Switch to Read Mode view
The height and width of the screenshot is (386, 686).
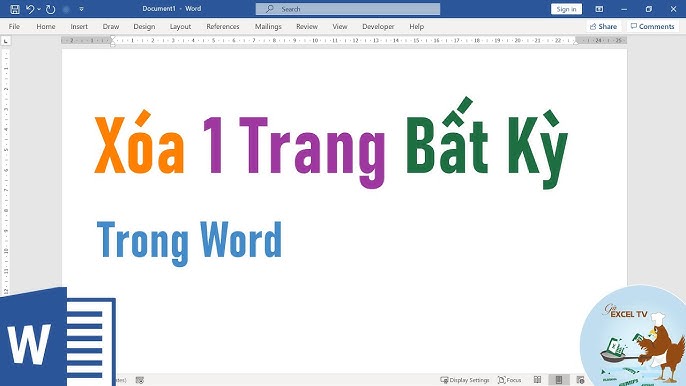pos(537,380)
